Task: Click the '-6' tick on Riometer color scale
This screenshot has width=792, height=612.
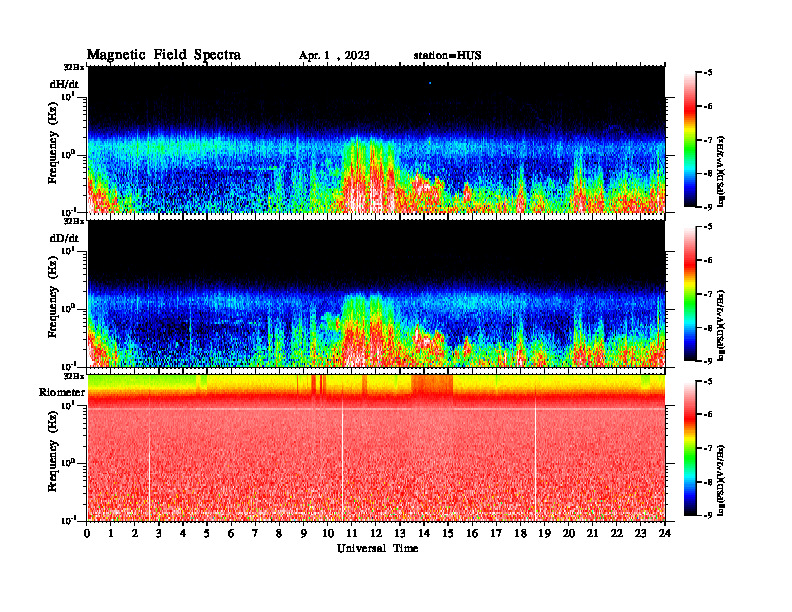Action: (x=708, y=414)
